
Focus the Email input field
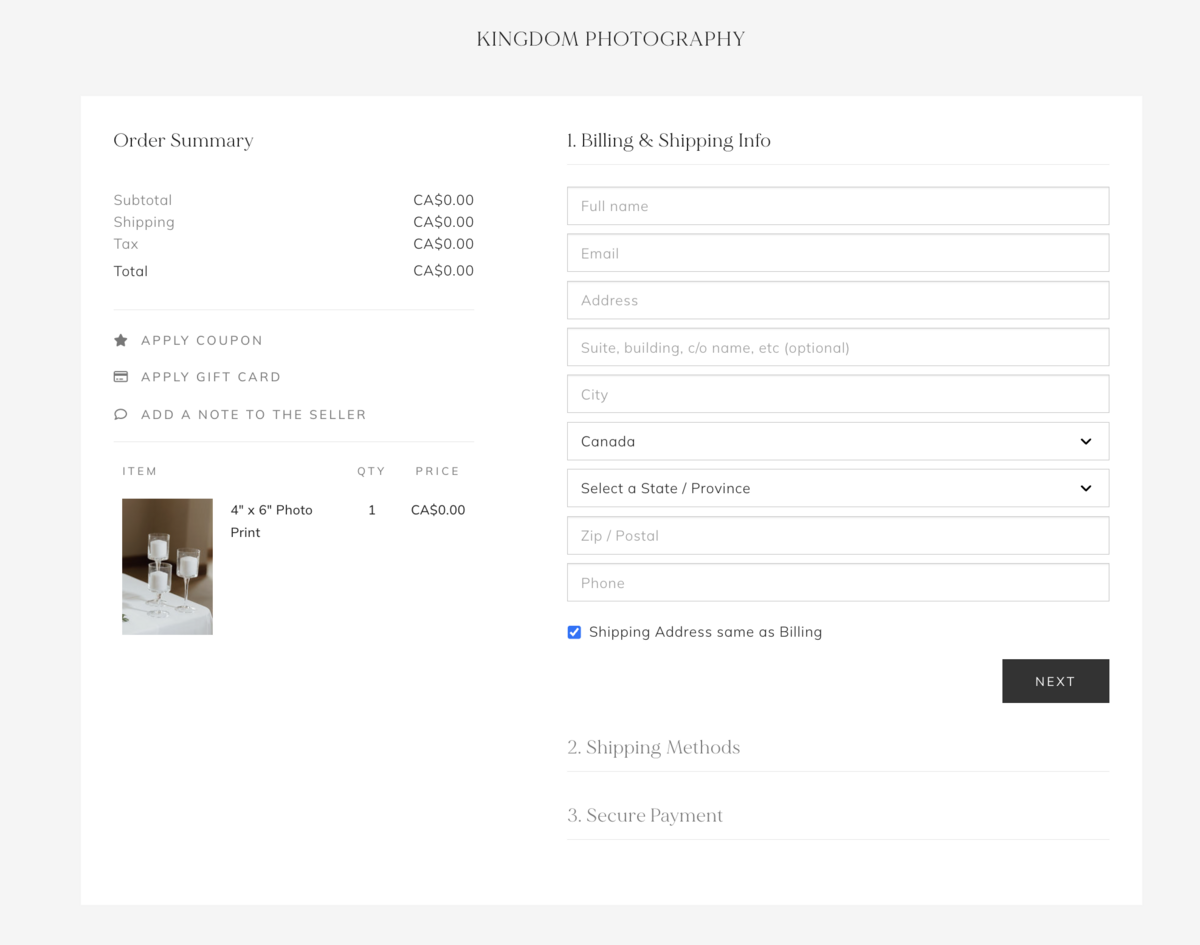[x=837, y=253]
